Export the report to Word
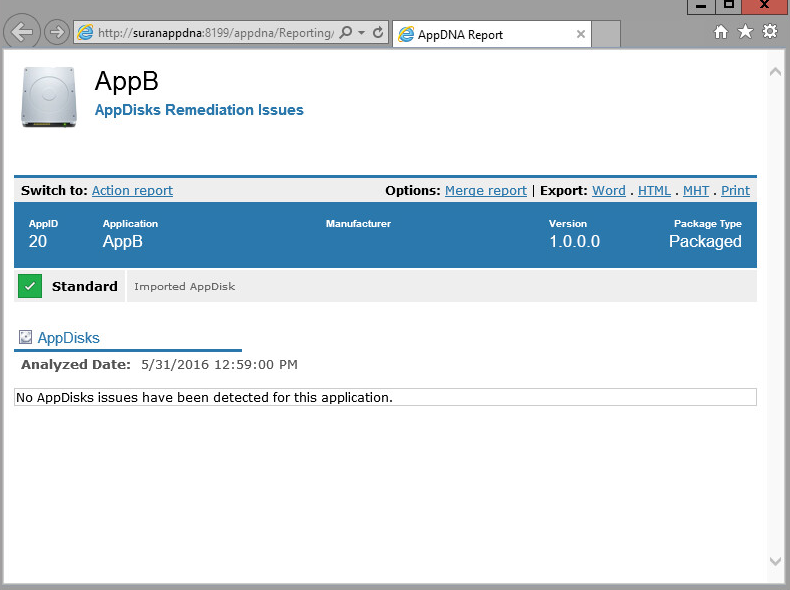Image resolution: width=790 pixels, height=590 pixels. point(609,190)
